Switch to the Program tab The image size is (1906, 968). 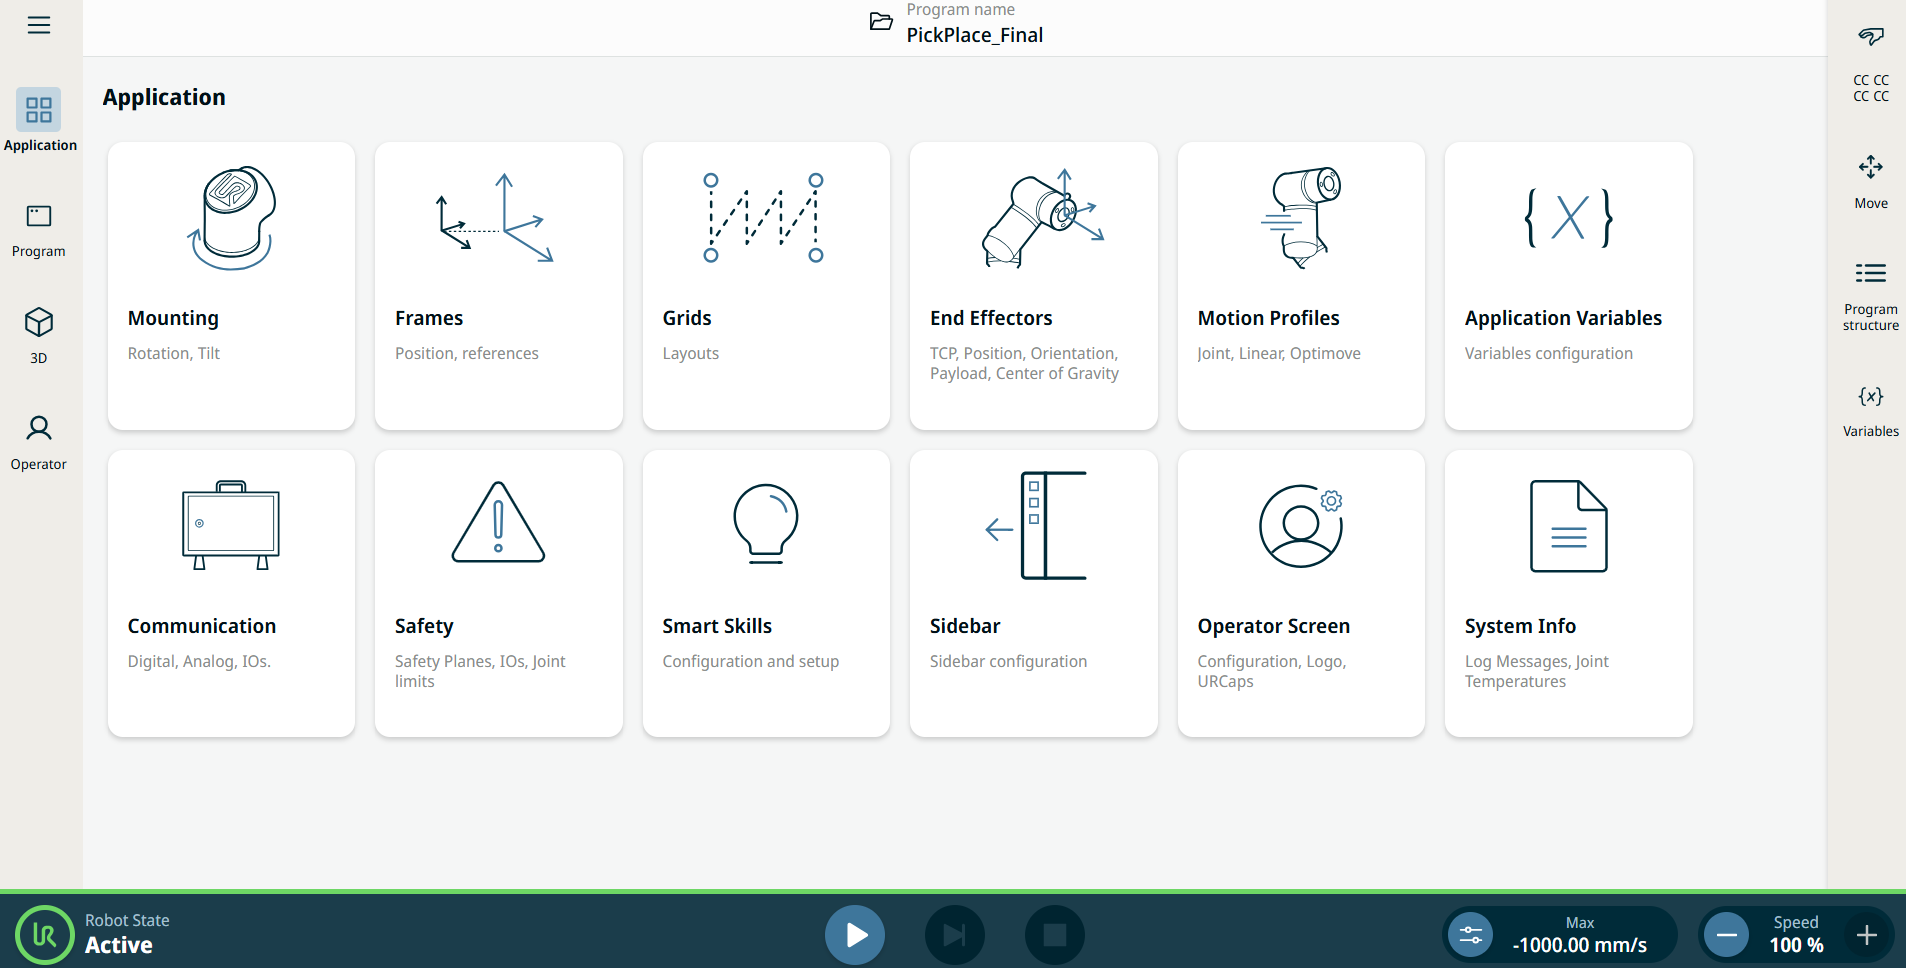click(39, 230)
